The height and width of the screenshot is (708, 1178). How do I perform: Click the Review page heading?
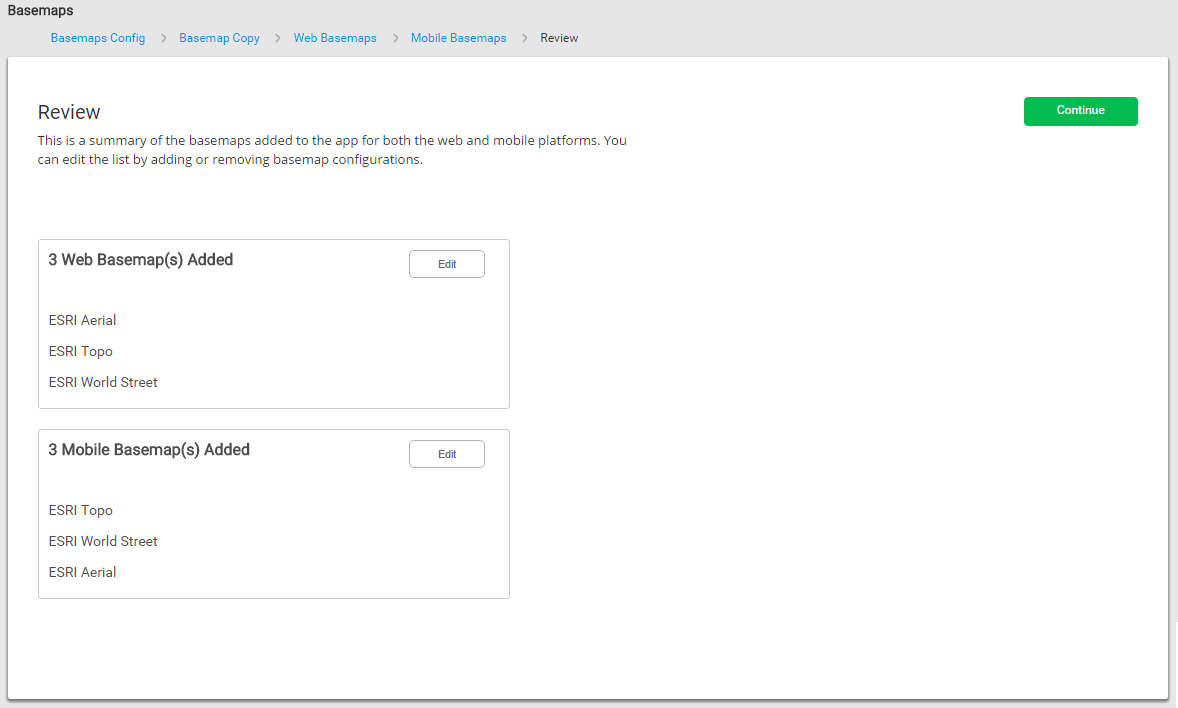click(68, 112)
